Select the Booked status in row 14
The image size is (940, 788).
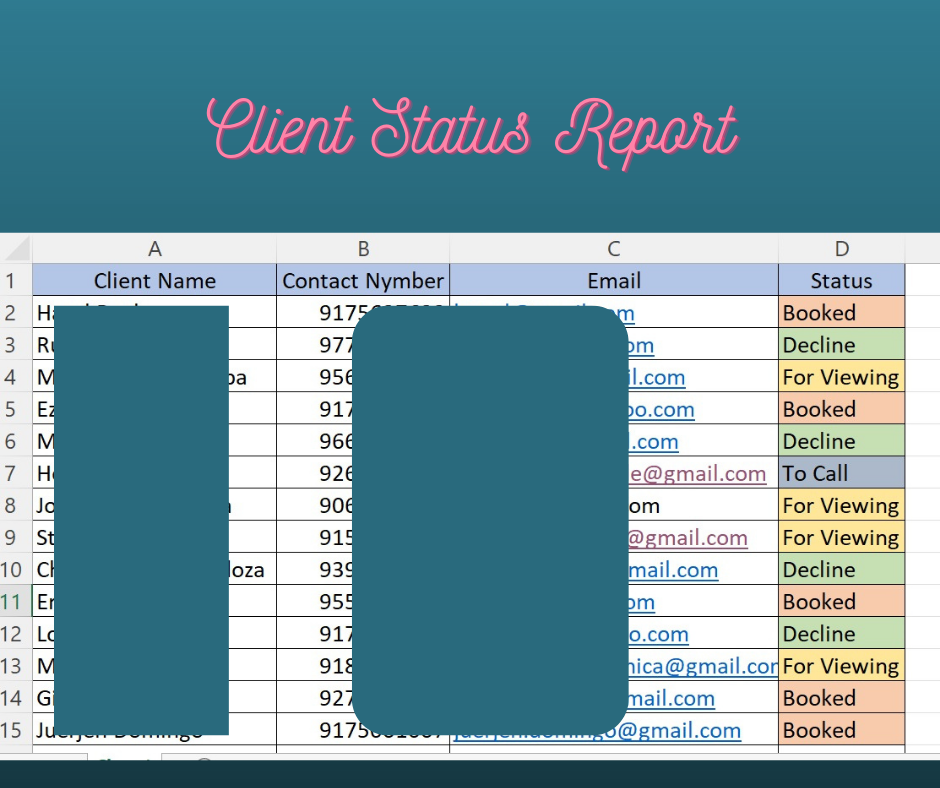[842, 698]
